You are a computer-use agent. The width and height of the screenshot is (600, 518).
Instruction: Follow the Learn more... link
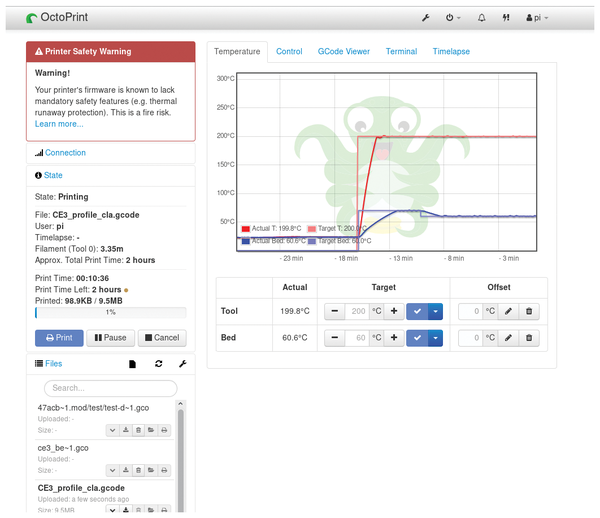click(x=59, y=124)
